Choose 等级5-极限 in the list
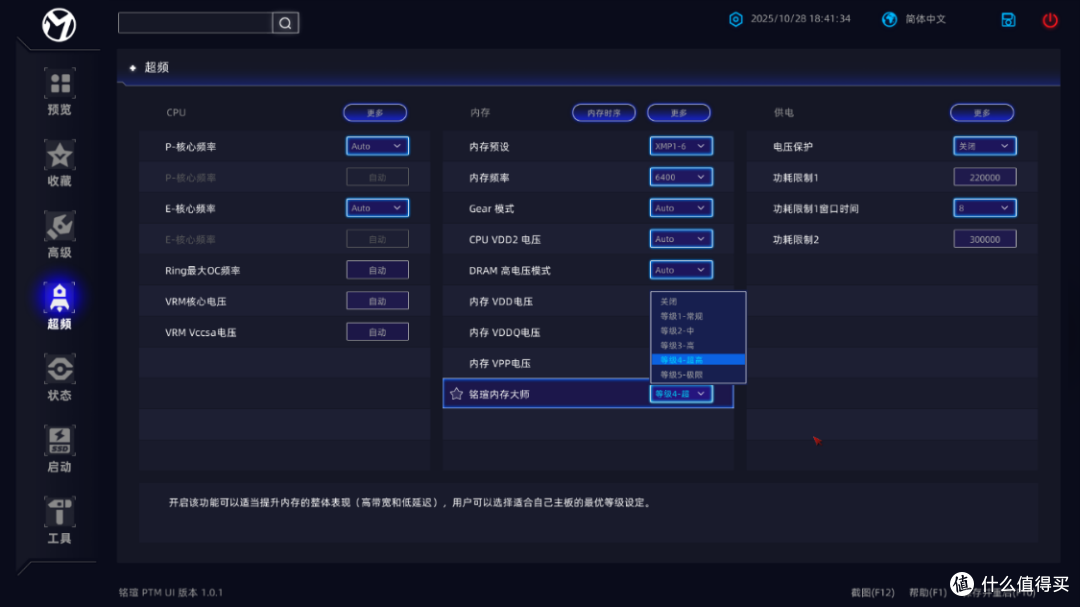The height and width of the screenshot is (607, 1080). point(698,375)
